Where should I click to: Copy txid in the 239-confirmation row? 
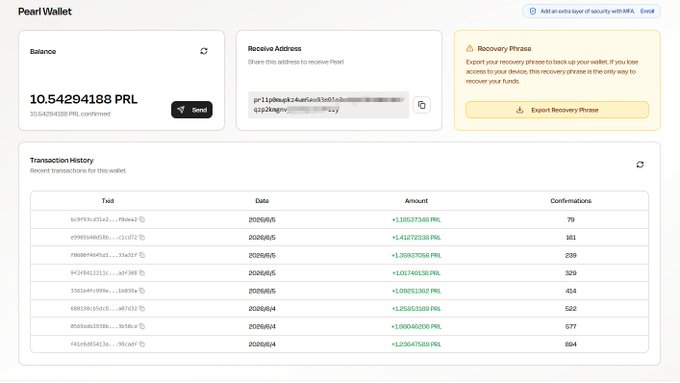142,255
